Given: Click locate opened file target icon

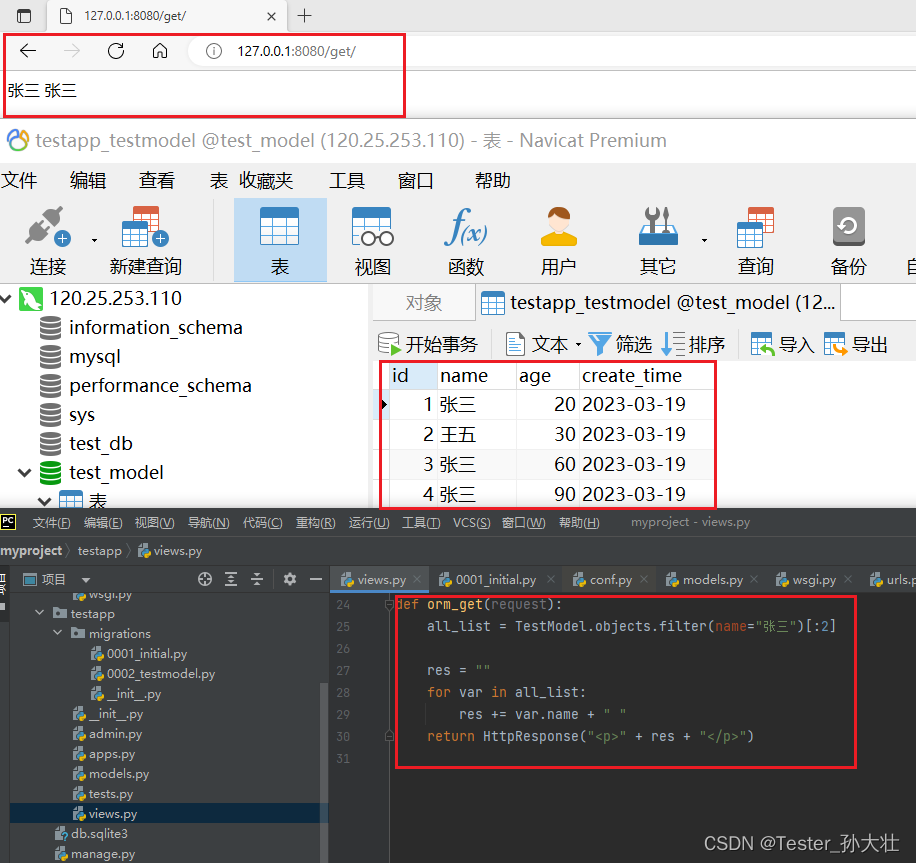Looking at the screenshot, I should click(204, 579).
